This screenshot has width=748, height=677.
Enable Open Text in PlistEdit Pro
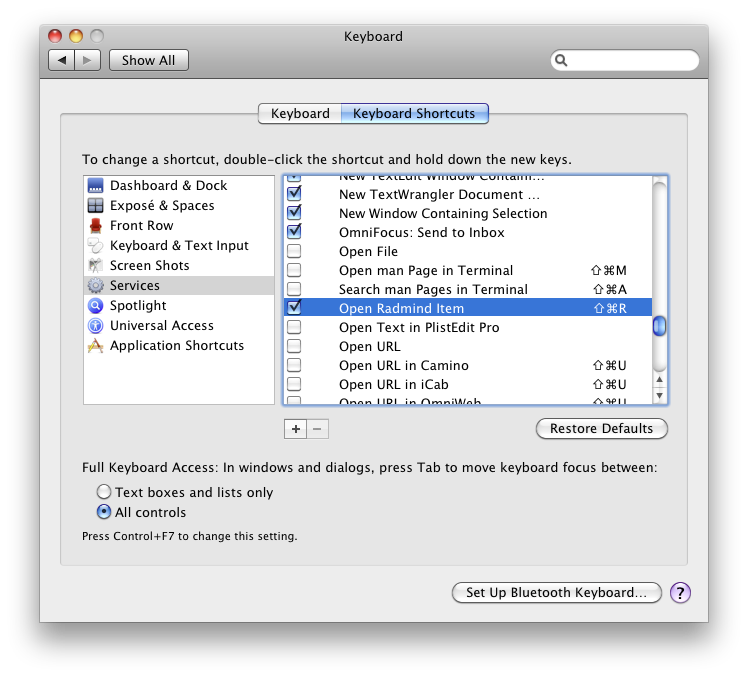[x=294, y=327]
